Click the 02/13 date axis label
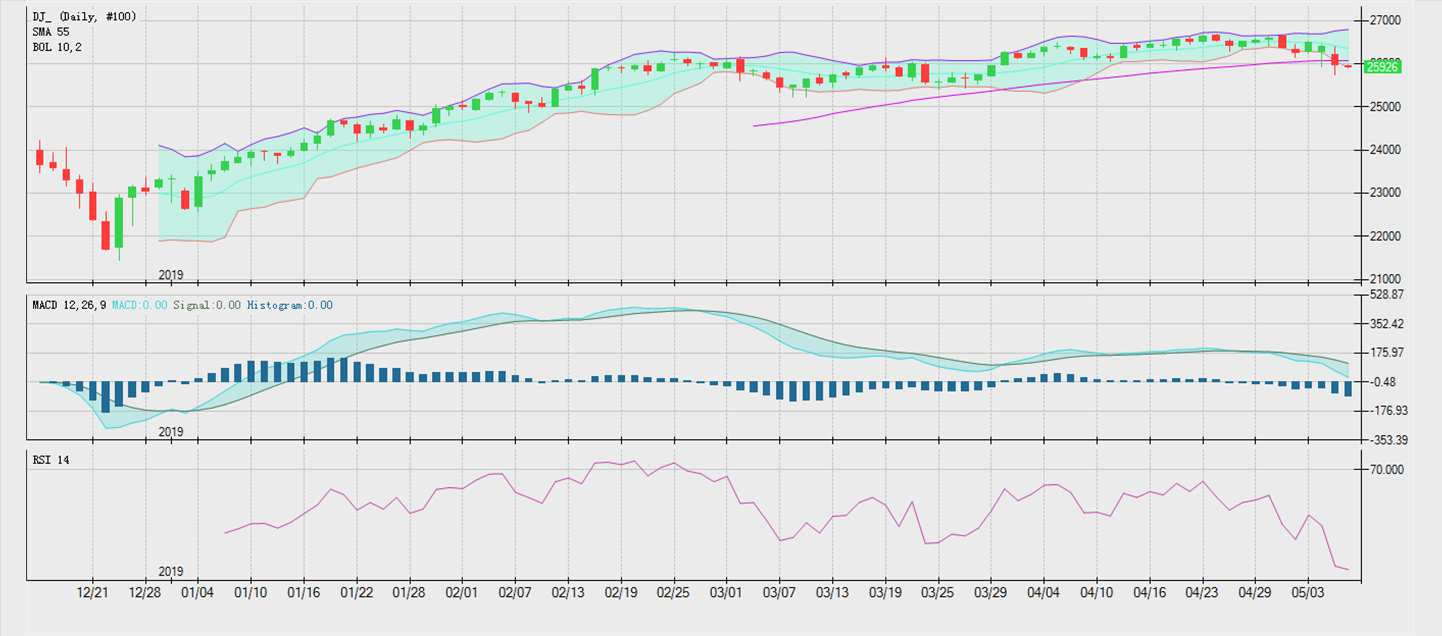The height and width of the screenshot is (636, 1442). click(567, 593)
